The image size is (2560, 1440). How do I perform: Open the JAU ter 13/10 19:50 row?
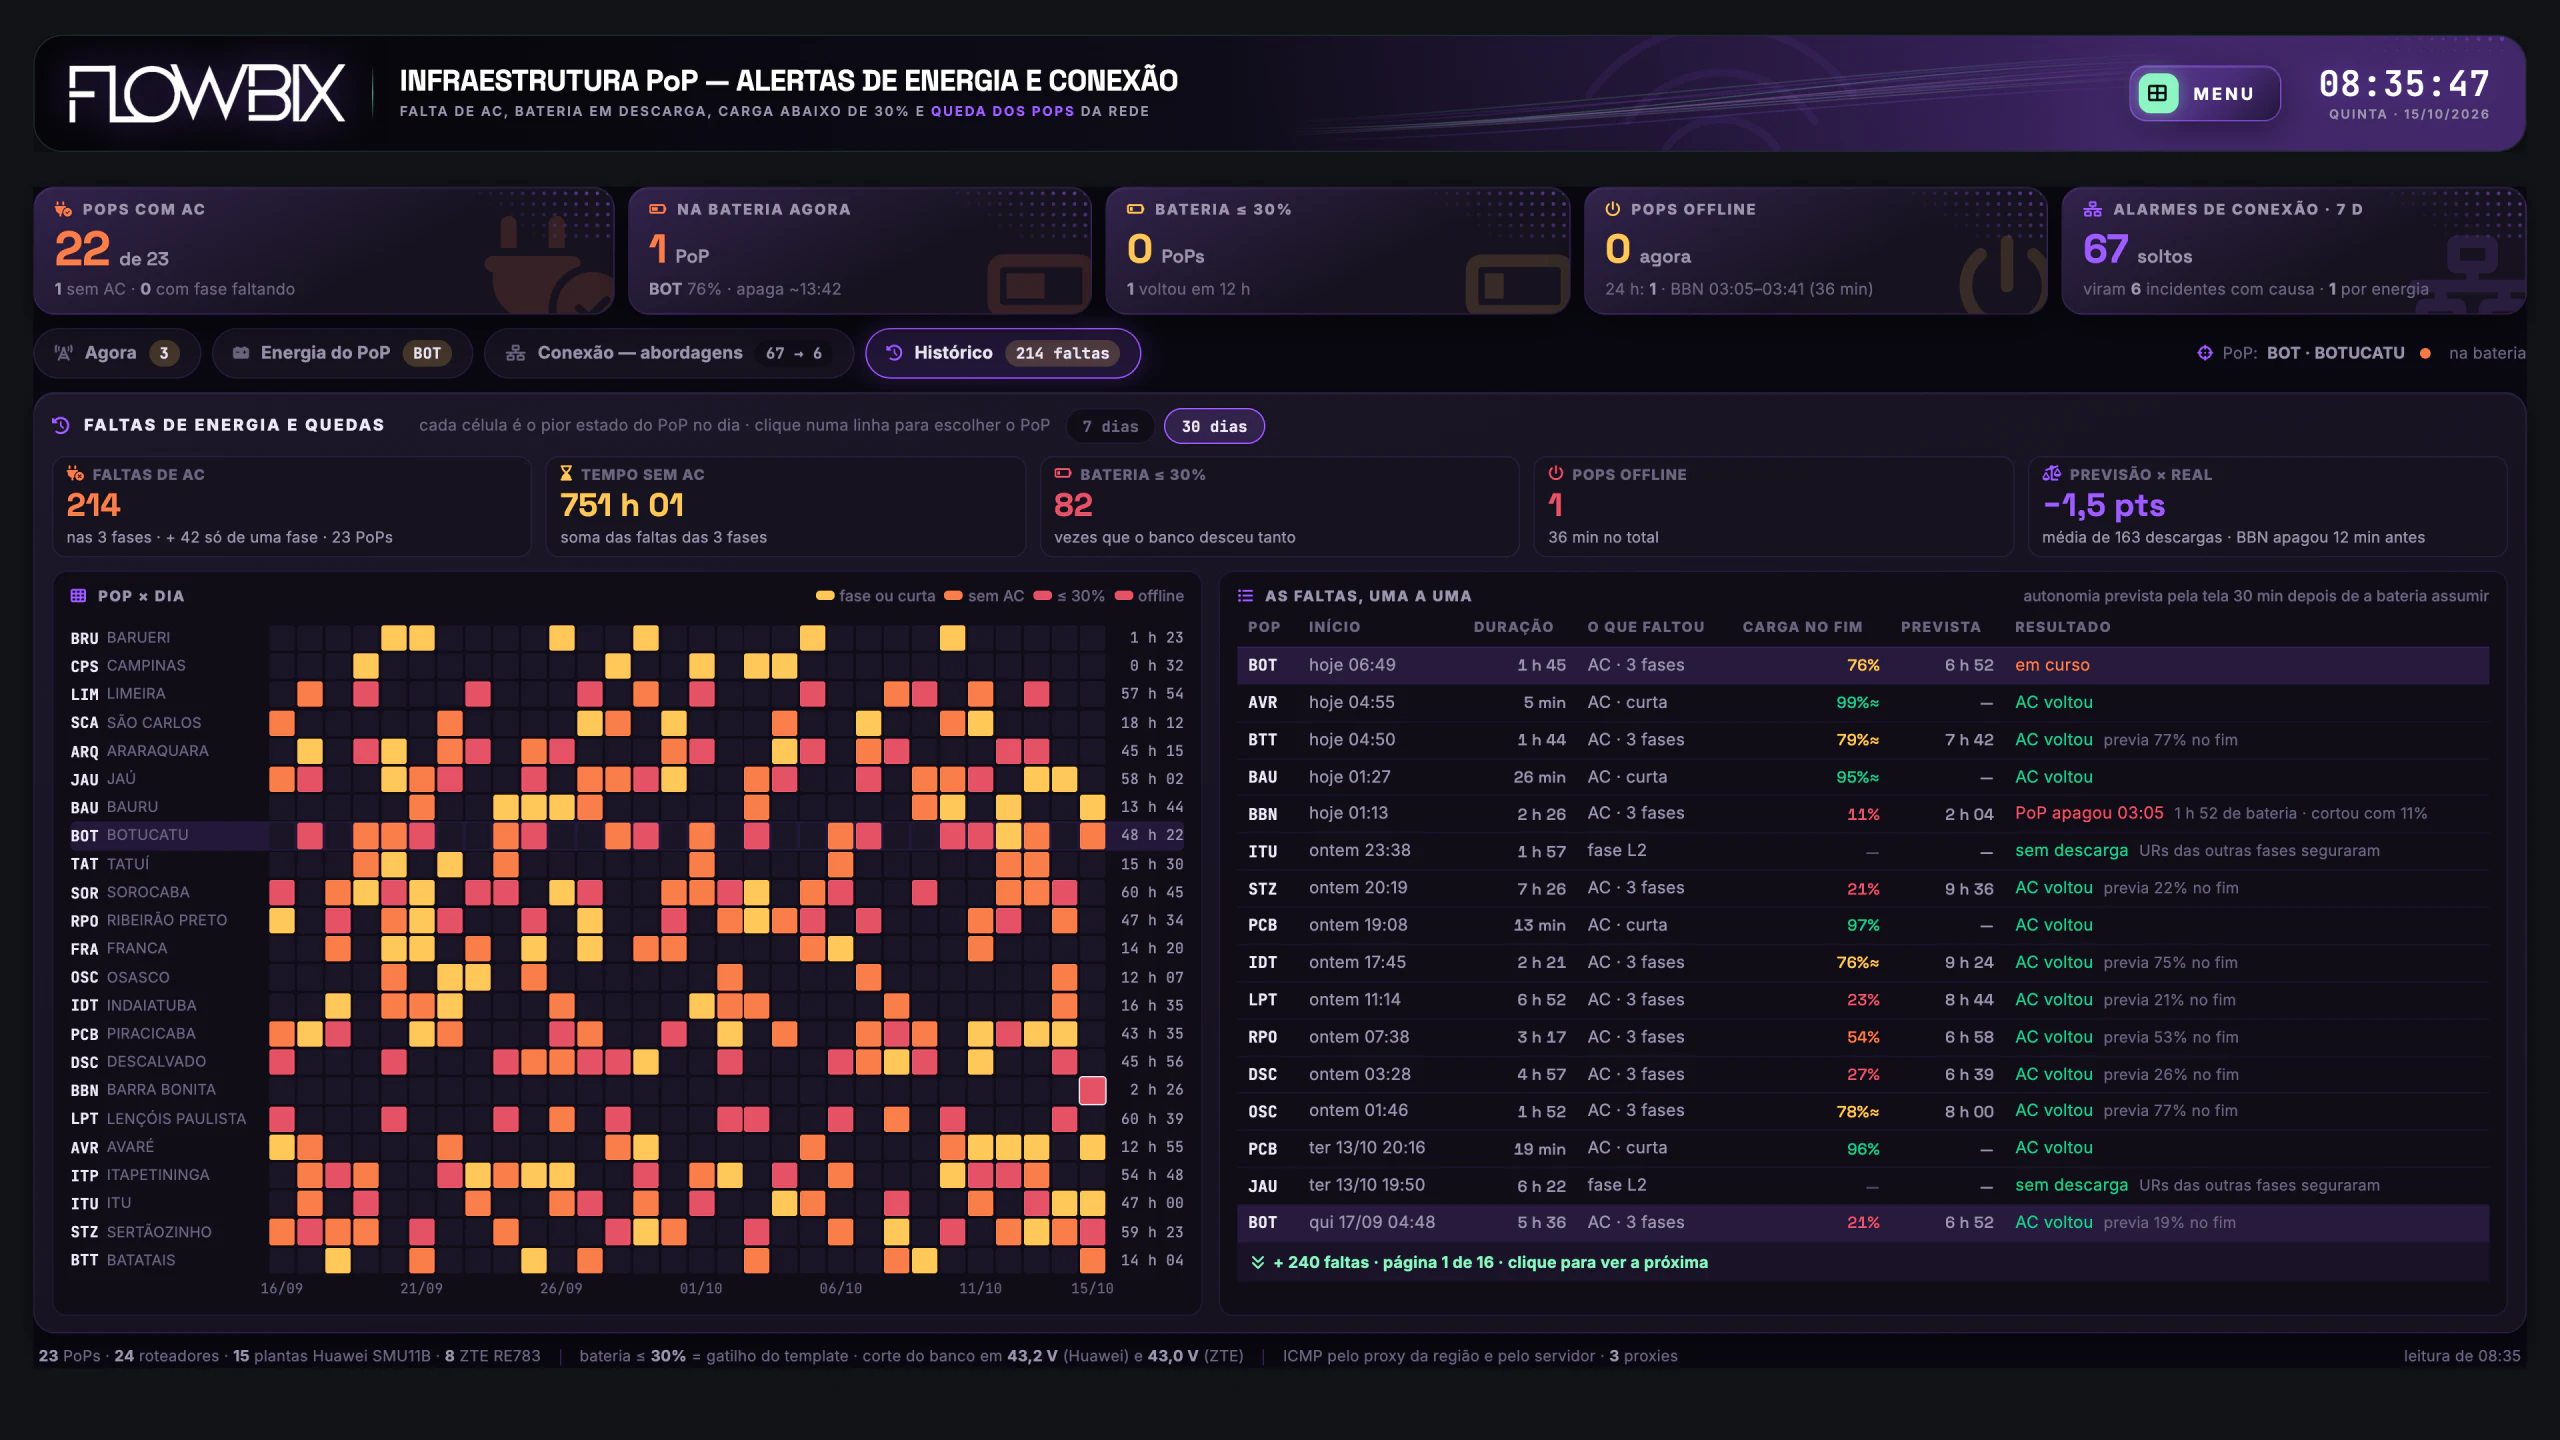1862,1185
